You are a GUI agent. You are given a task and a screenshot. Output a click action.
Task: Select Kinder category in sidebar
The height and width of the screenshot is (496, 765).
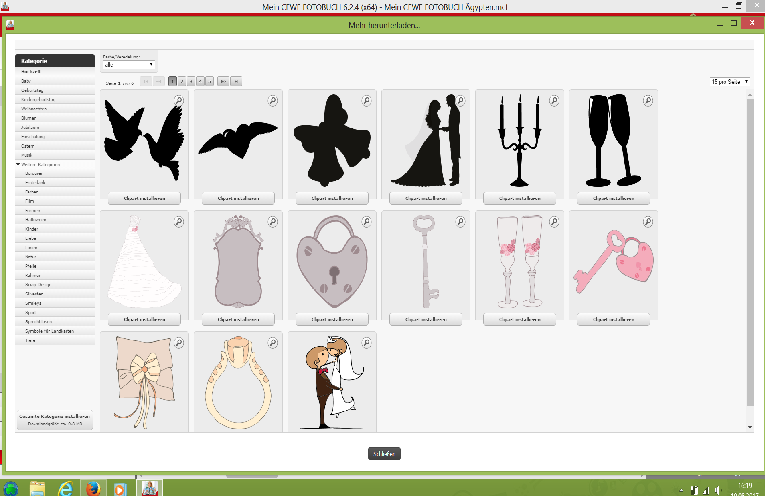[31, 228]
